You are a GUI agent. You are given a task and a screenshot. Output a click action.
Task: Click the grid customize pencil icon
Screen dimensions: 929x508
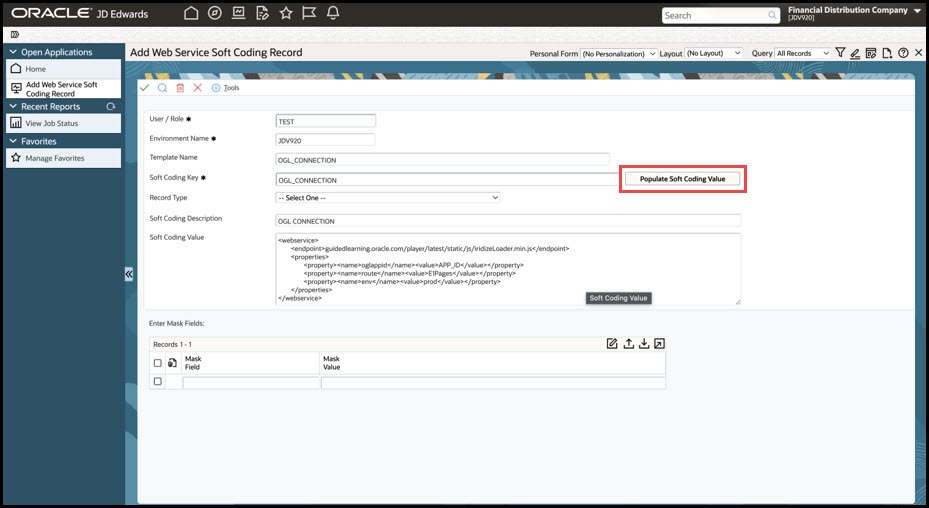click(612, 344)
